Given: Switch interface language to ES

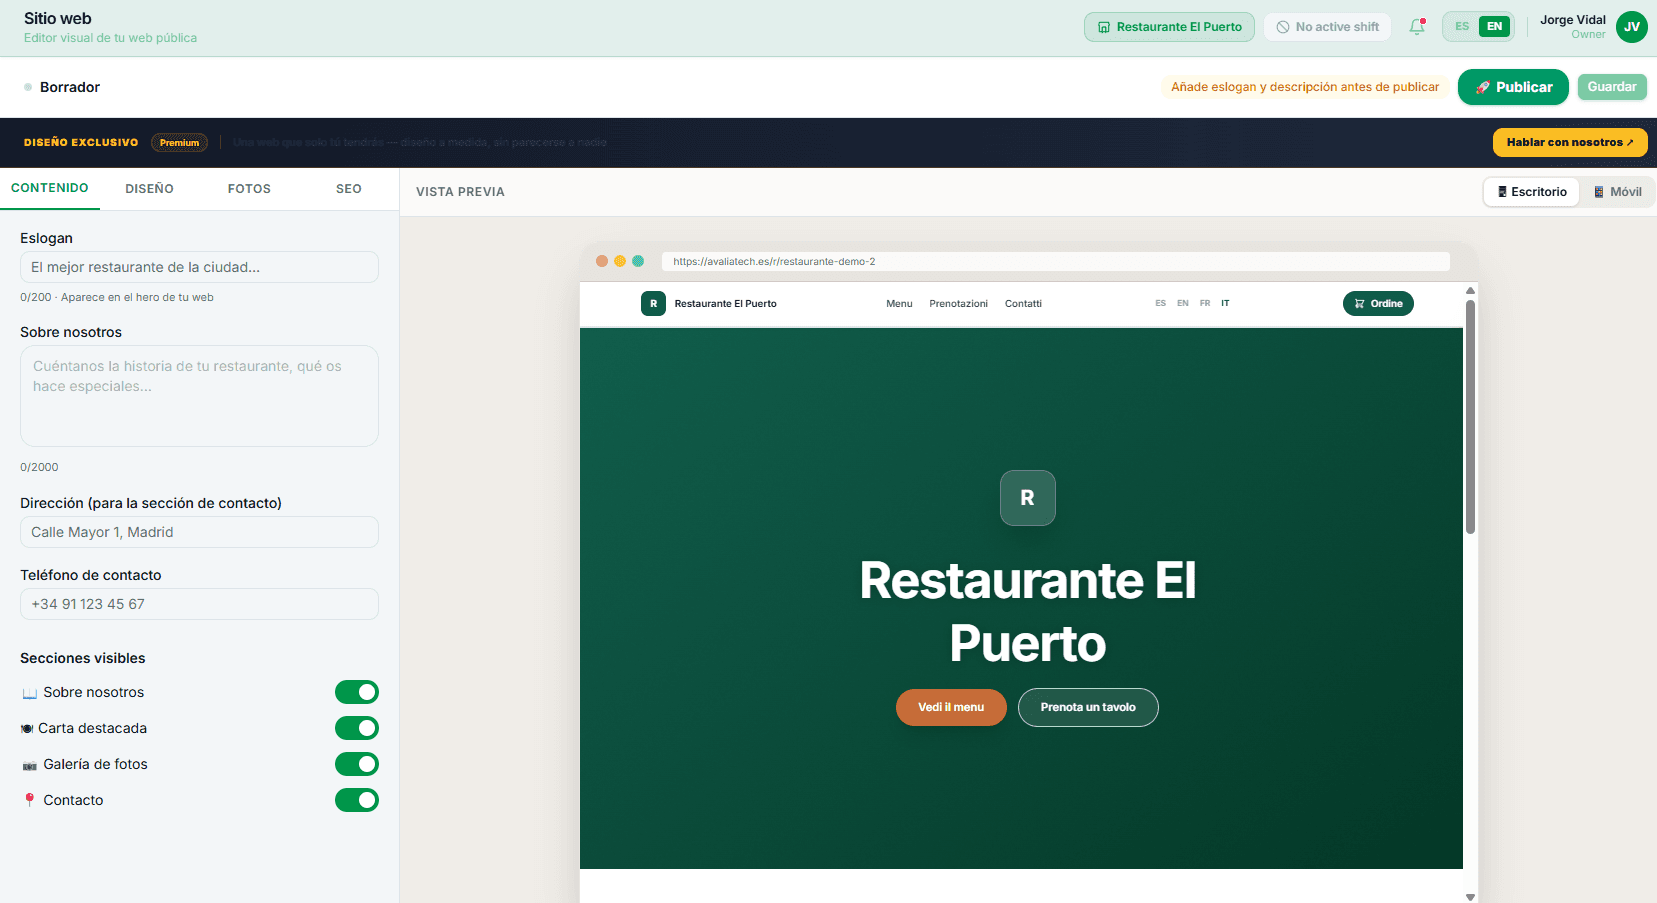Looking at the screenshot, I should [x=1462, y=27].
